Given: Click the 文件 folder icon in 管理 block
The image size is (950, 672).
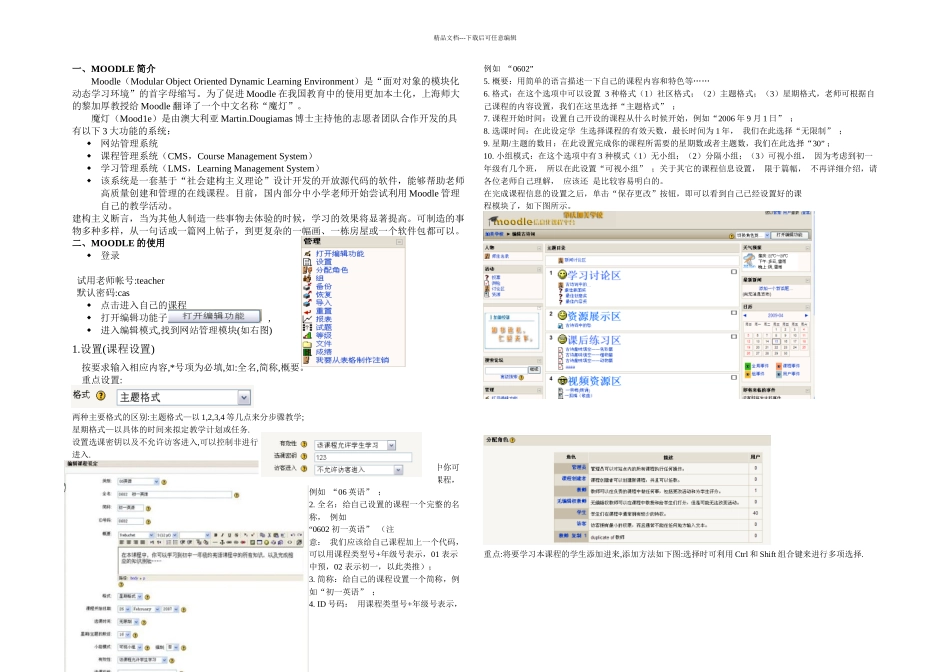Looking at the screenshot, I should coord(308,344).
